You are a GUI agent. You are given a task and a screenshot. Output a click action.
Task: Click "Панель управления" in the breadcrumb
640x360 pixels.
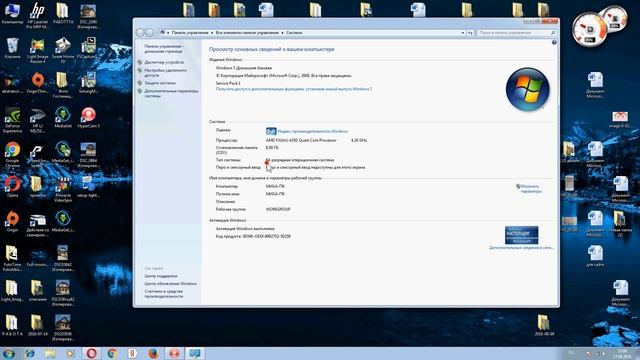coord(190,33)
